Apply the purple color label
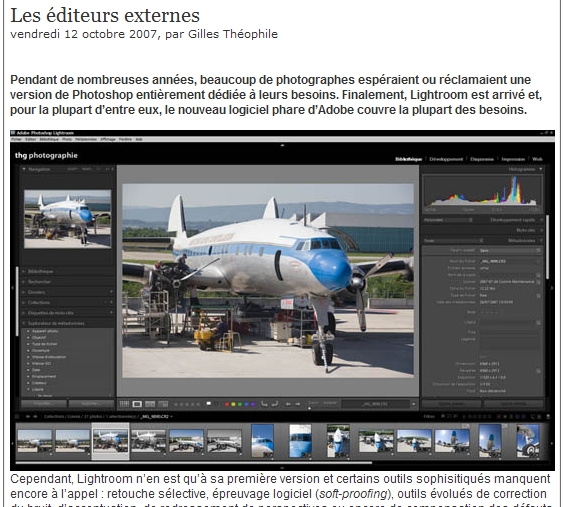The image size is (563, 507). click(x=252, y=404)
